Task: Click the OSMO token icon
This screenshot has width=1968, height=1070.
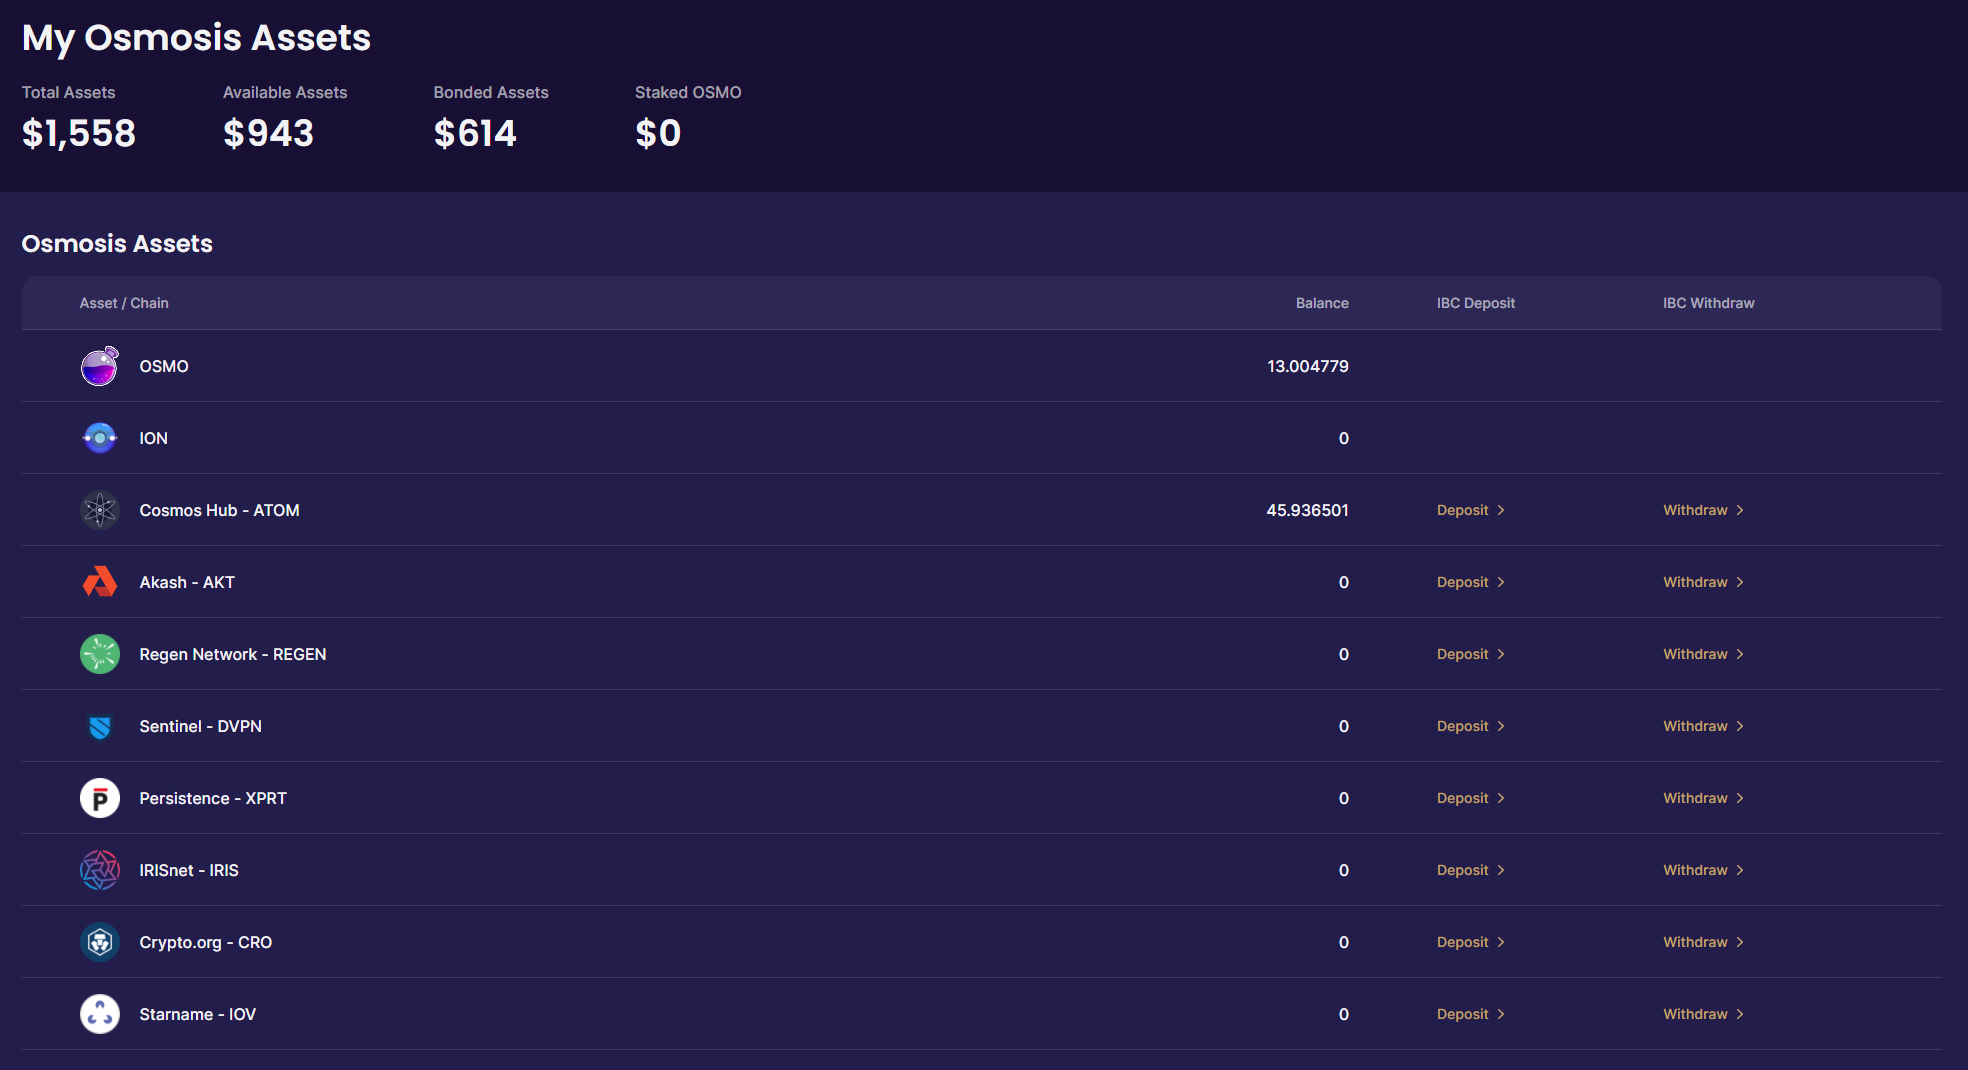Action: click(100, 367)
